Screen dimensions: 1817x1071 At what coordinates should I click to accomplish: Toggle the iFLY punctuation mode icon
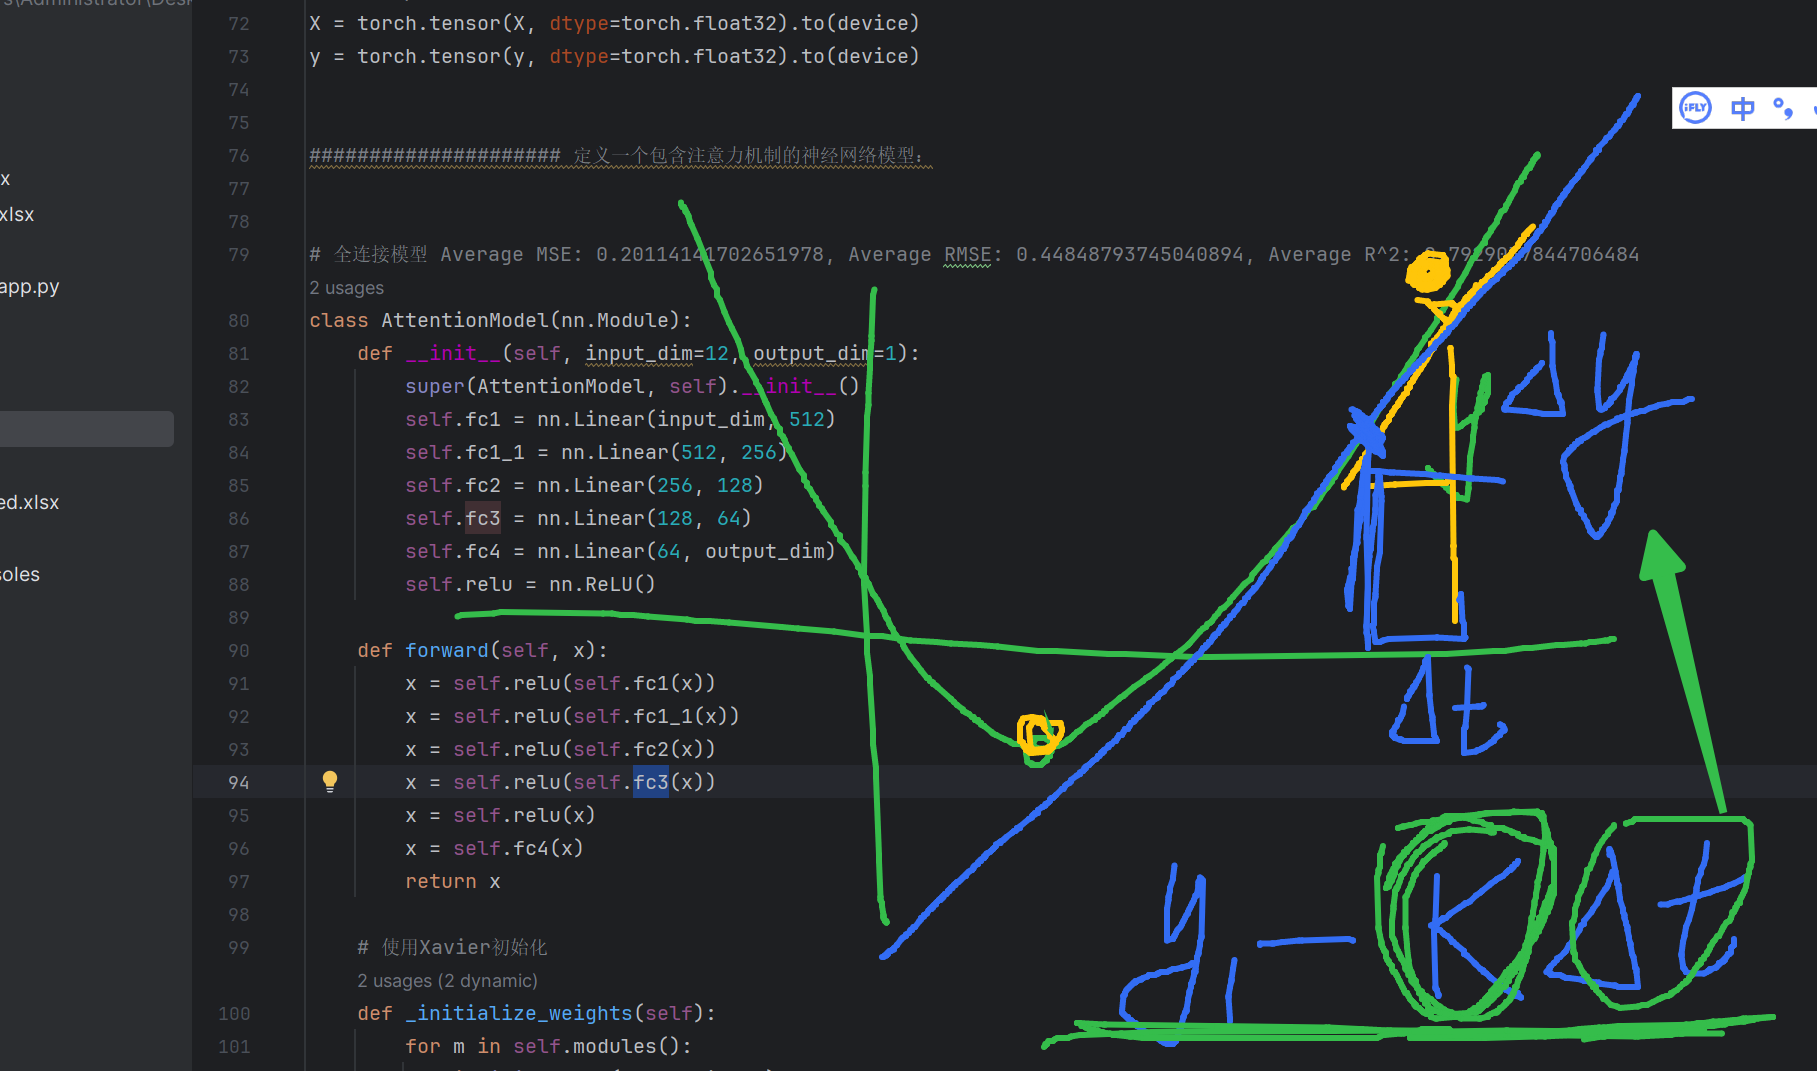[x=1783, y=108]
